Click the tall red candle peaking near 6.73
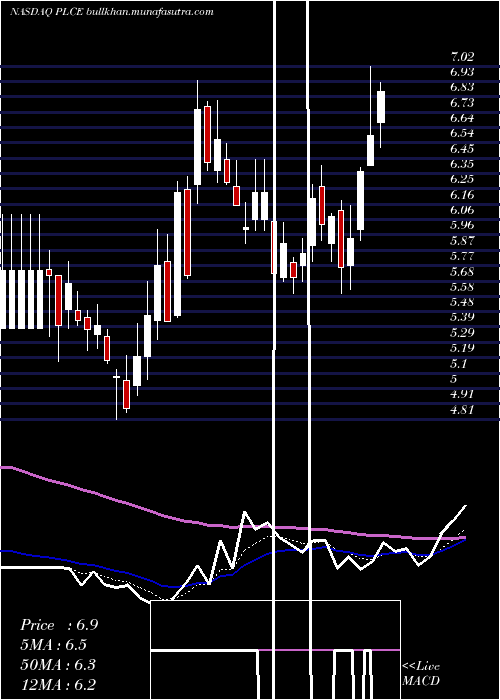This screenshot has height=700, width=500. click(x=208, y=134)
